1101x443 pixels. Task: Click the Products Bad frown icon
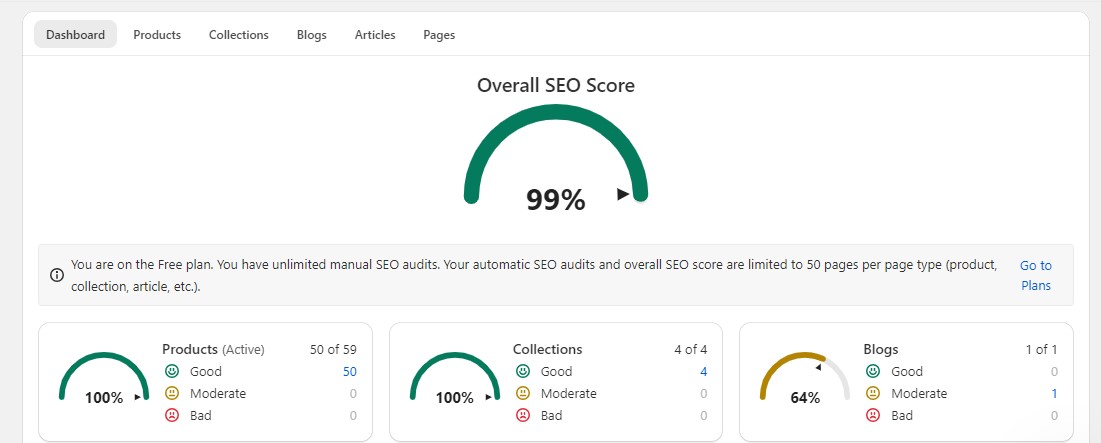[172, 415]
